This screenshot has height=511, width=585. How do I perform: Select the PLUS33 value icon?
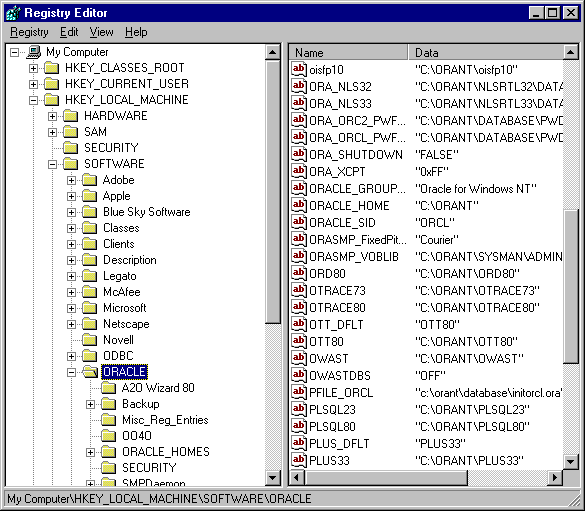coord(299,460)
